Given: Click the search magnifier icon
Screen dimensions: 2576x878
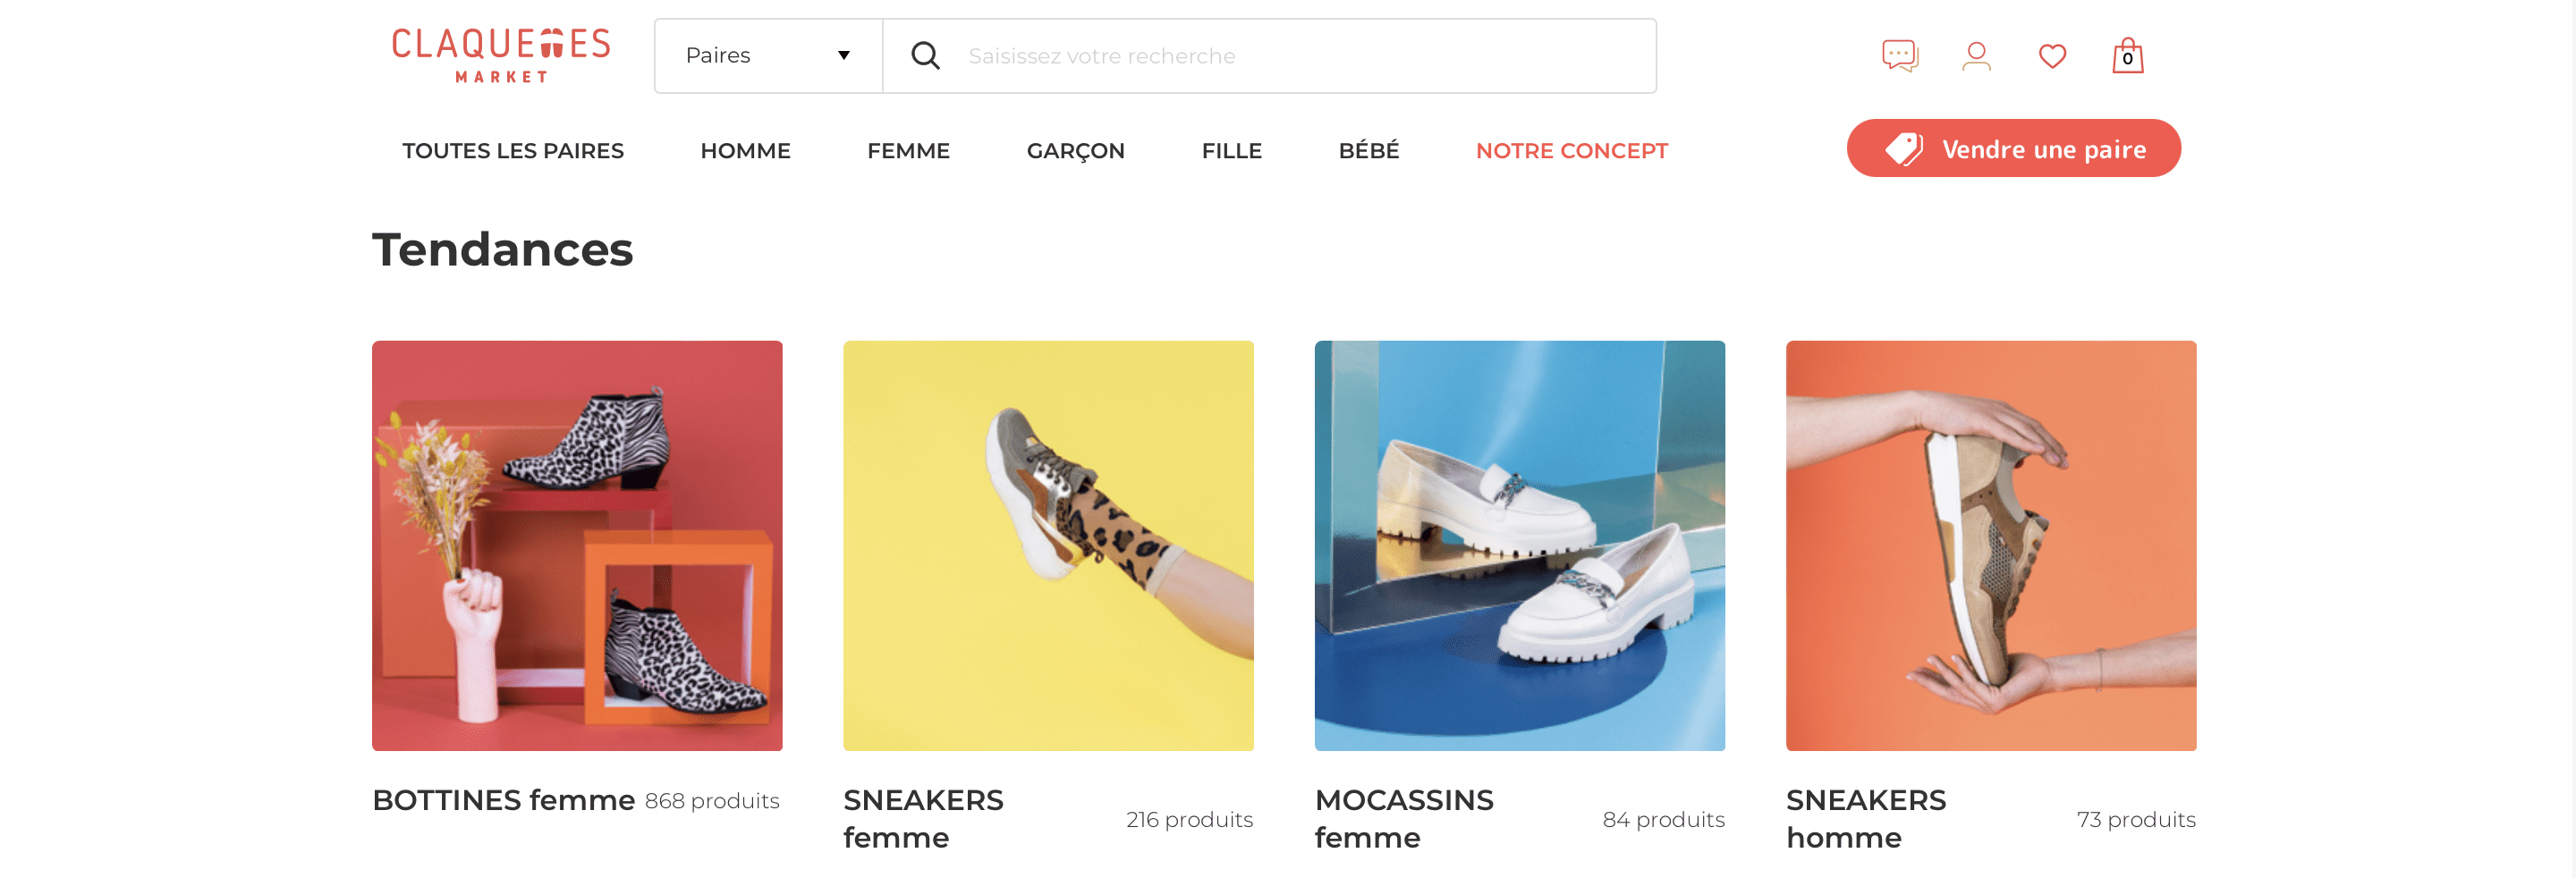Looking at the screenshot, I should pyautogui.click(x=926, y=56).
